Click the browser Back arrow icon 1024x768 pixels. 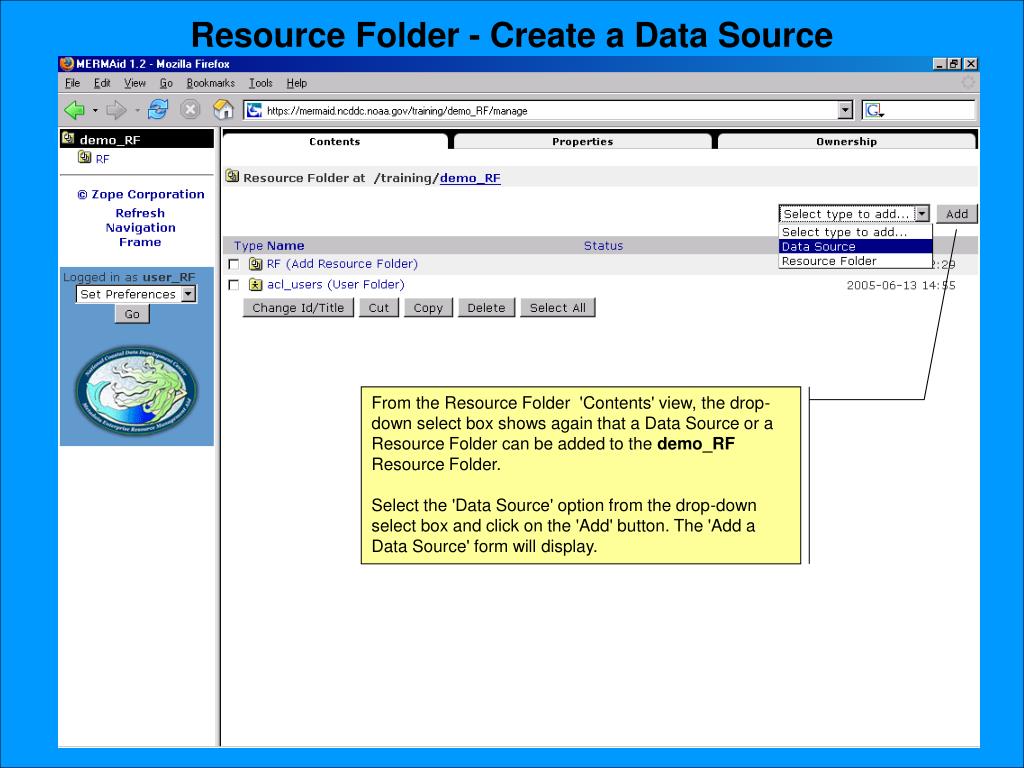tap(75, 110)
